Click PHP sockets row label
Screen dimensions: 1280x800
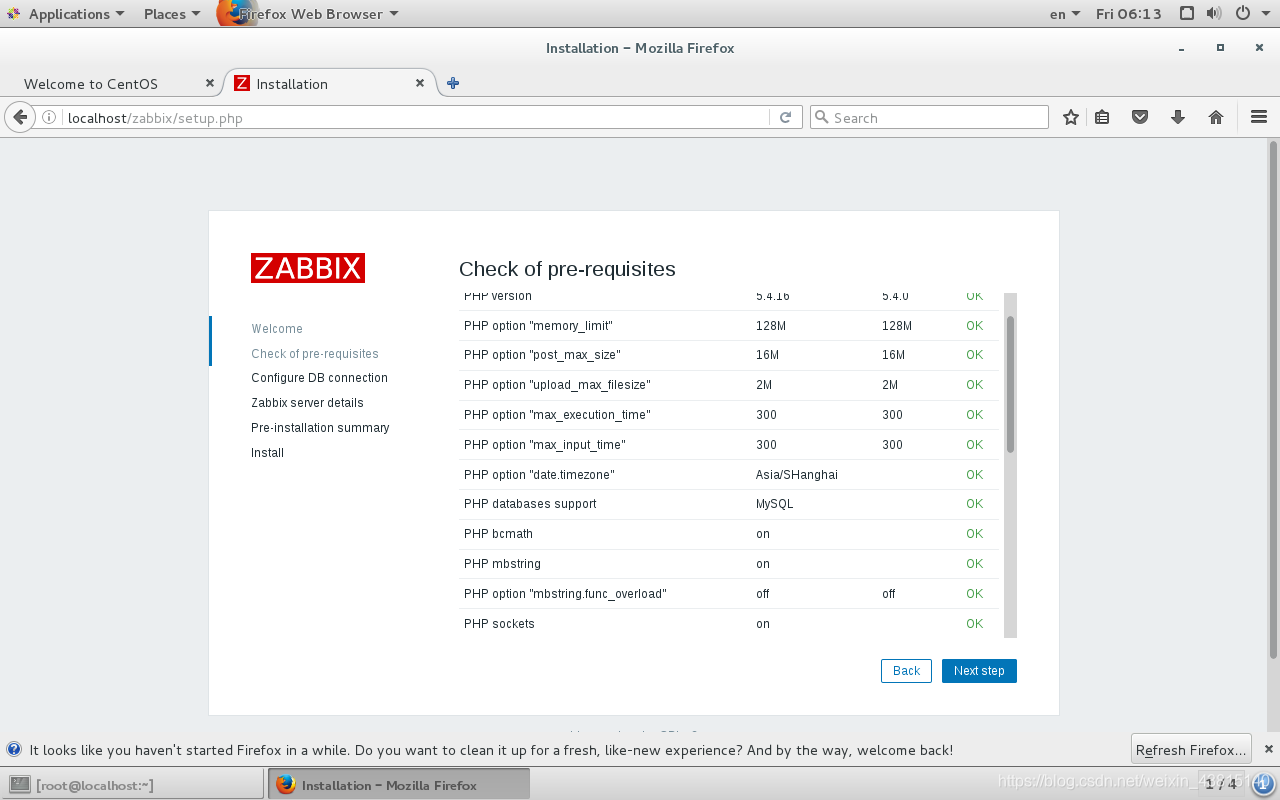[x=499, y=623]
